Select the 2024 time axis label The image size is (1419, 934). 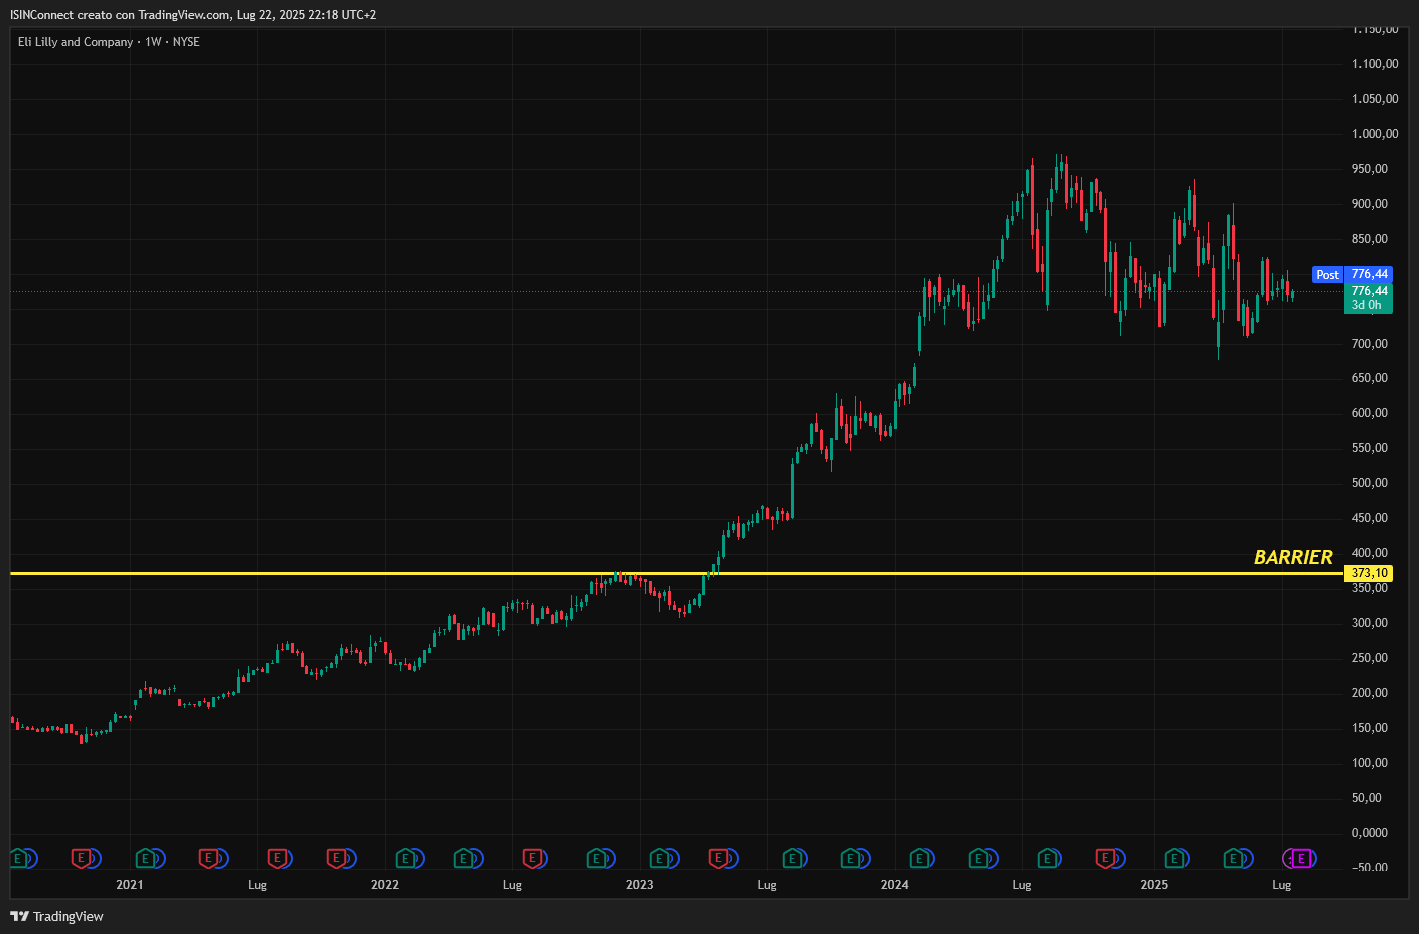click(895, 885)
